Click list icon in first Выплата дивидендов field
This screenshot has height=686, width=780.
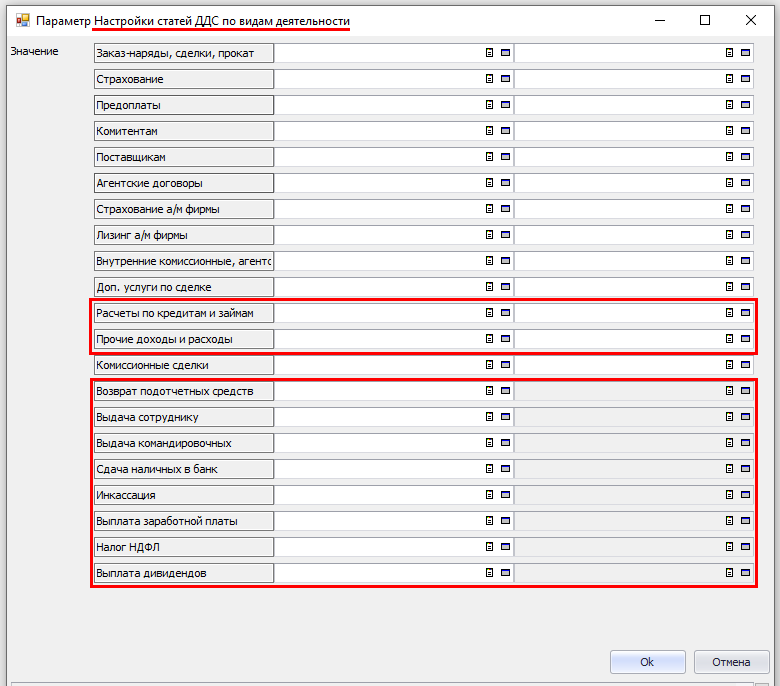[490, 573]
